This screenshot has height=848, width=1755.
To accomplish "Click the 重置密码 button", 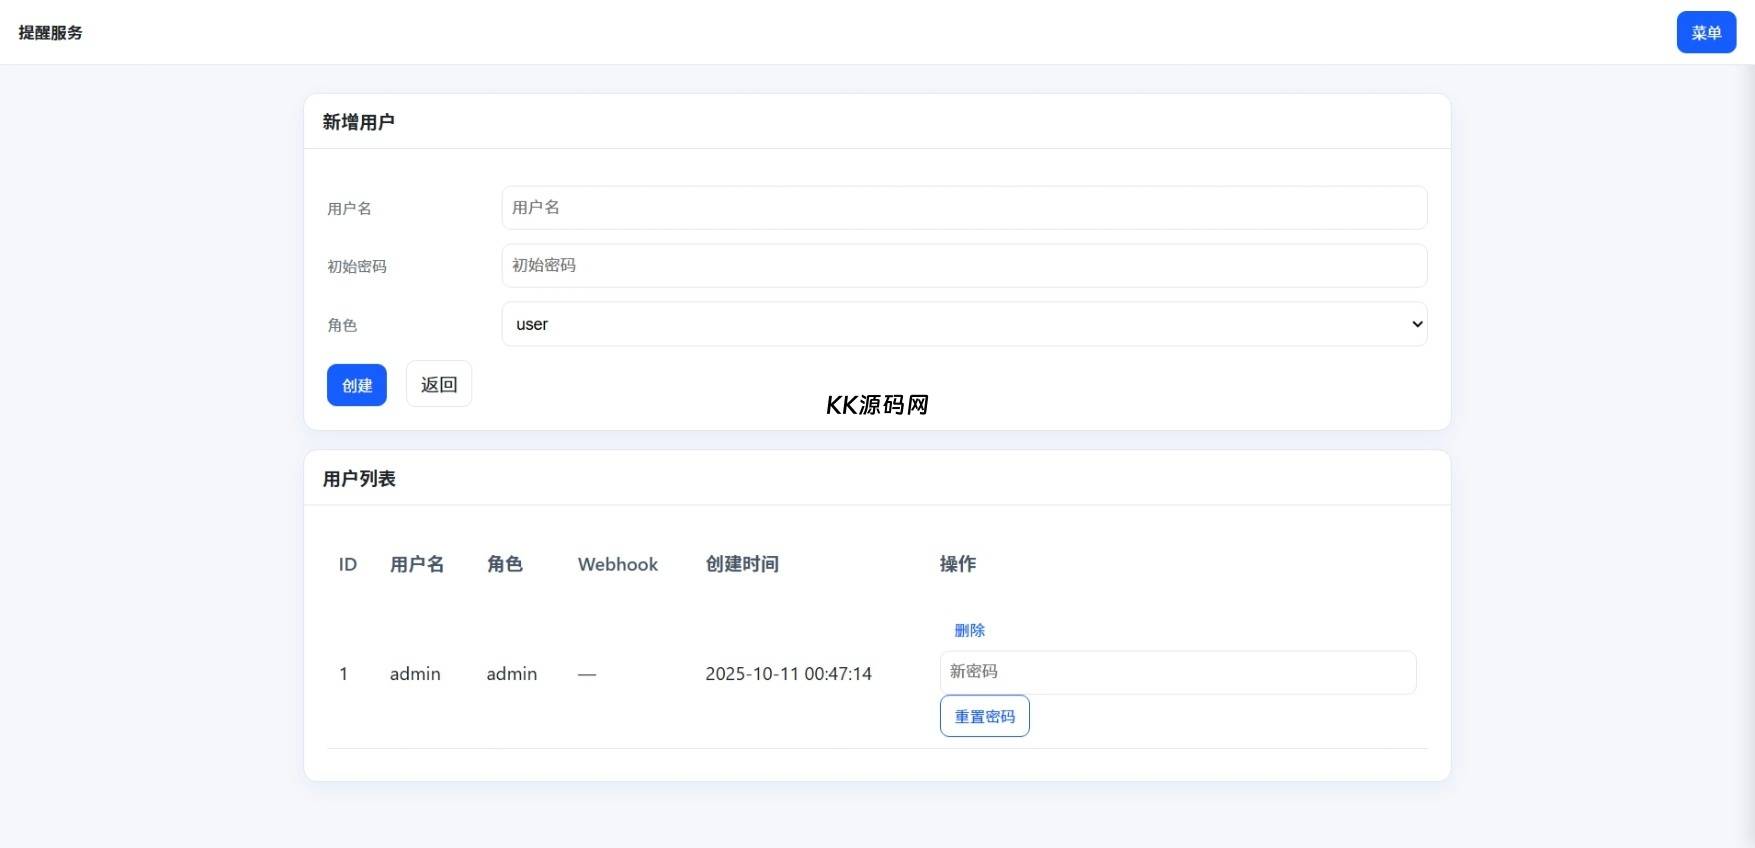I will (x=984, y=716).
